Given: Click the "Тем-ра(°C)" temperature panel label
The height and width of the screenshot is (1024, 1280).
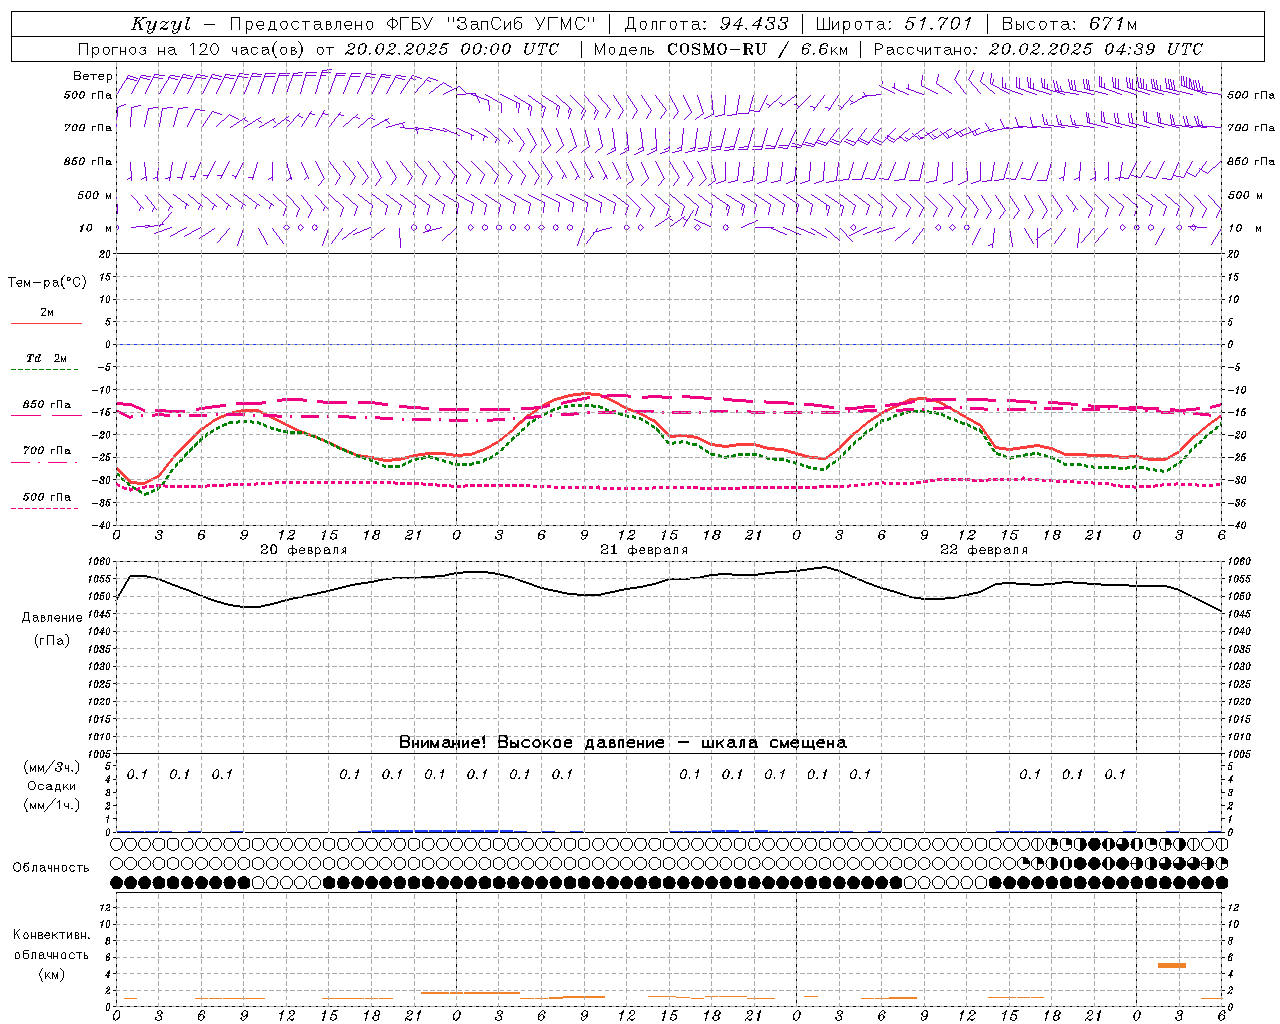Looking at the screenshot, I should [x=47, y=283].
